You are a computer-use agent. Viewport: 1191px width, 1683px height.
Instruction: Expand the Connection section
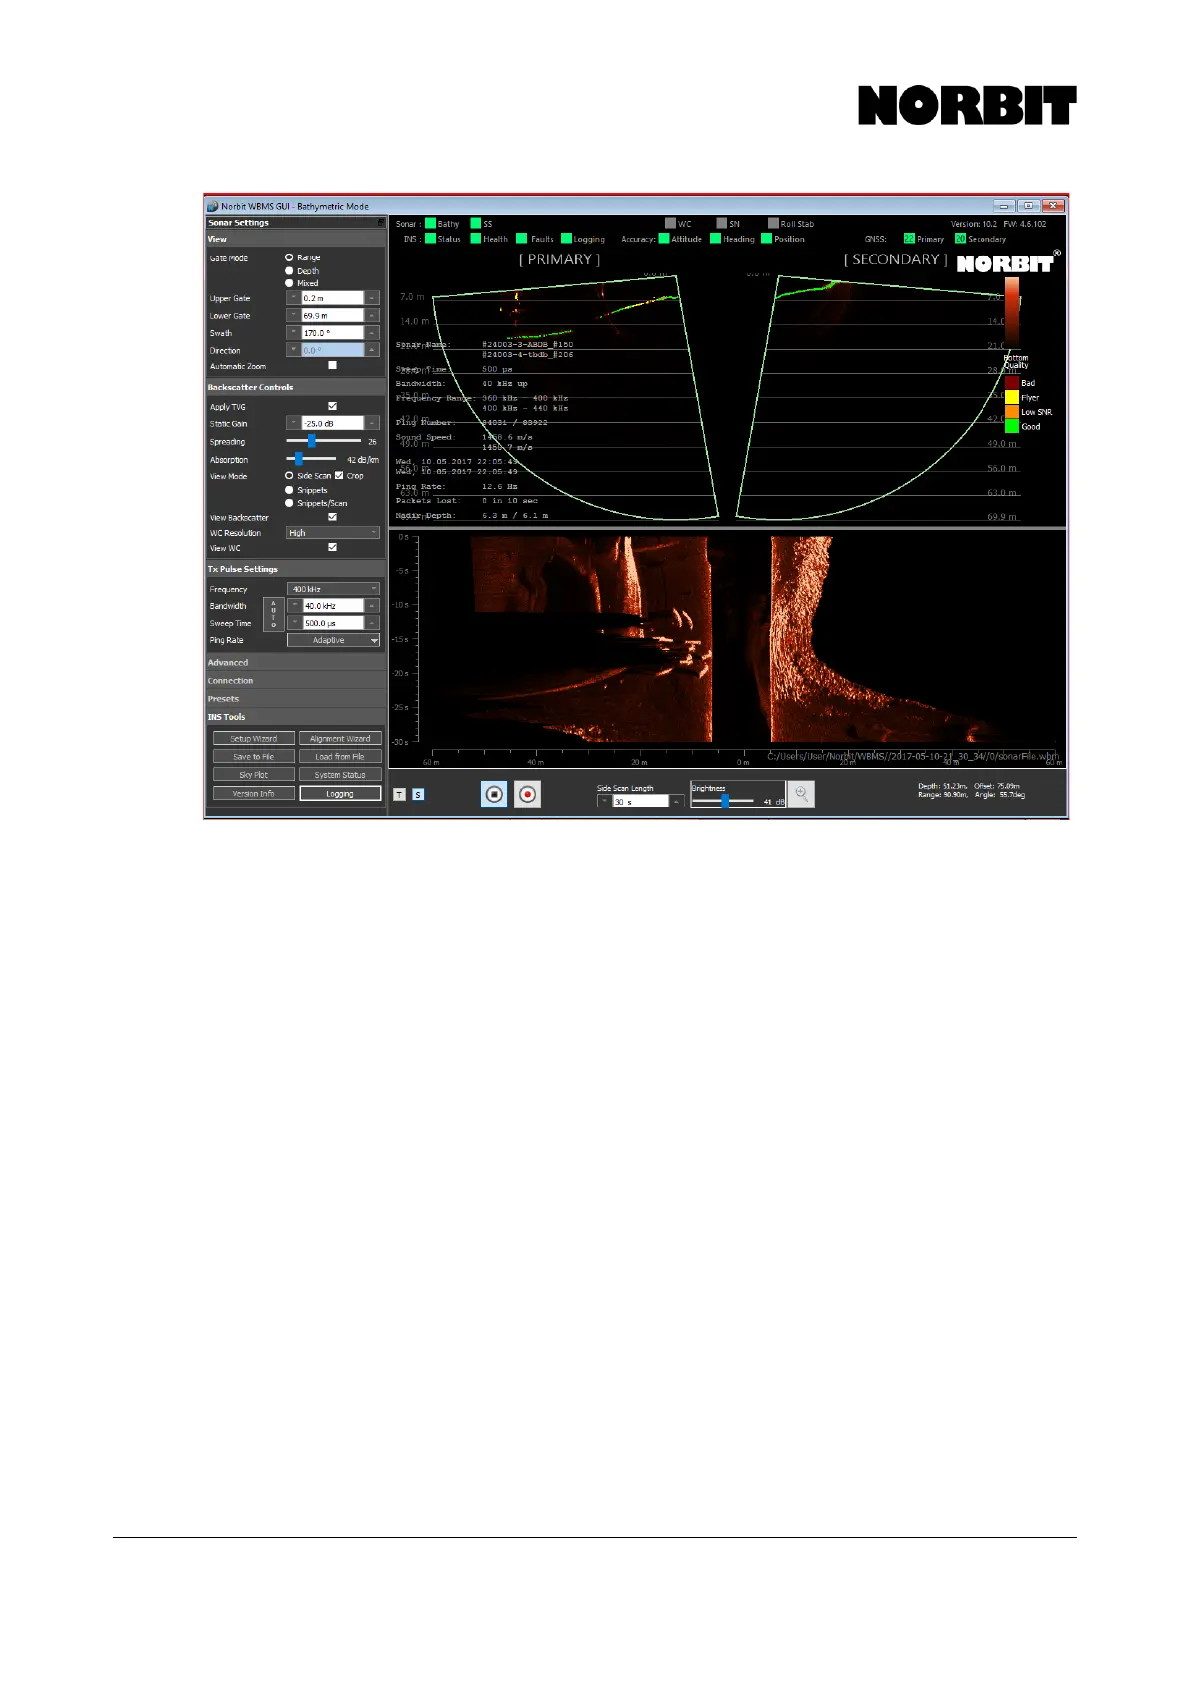point(295,680)
